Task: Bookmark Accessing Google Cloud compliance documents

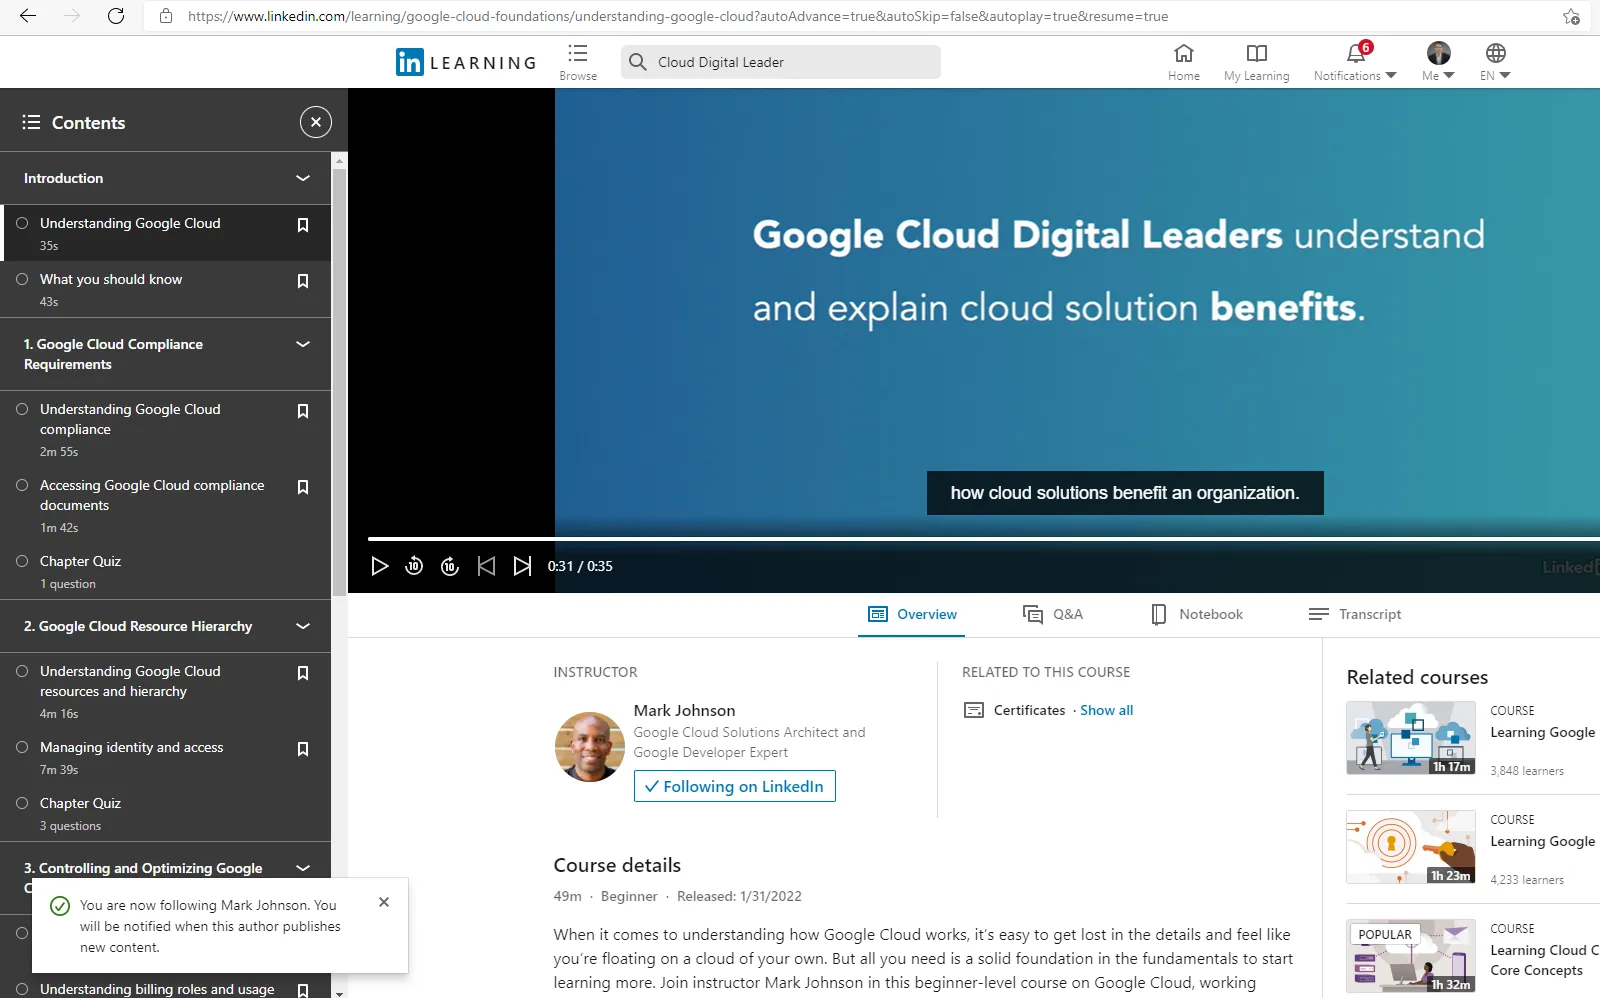Action: (303, 487)
